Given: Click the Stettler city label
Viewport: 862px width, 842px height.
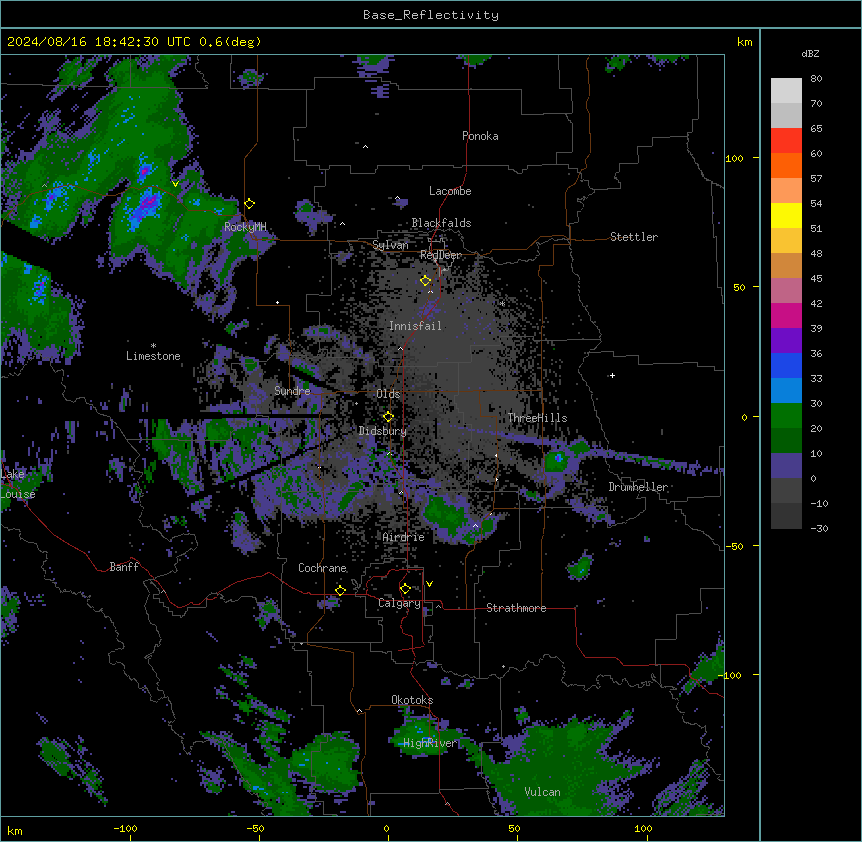Looking at the screenshot, I should tap(634, 237).
